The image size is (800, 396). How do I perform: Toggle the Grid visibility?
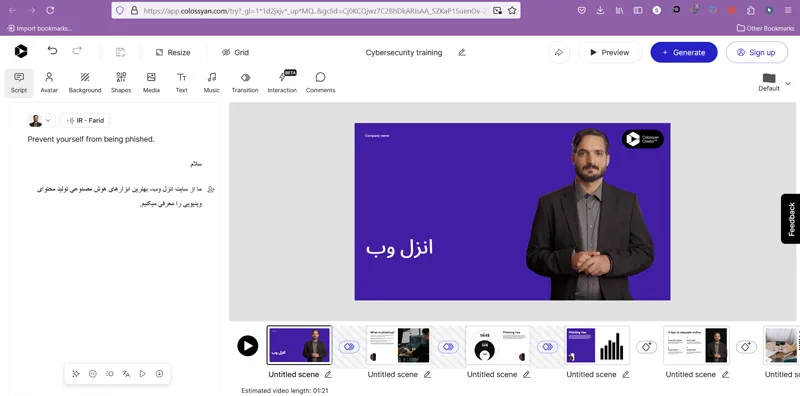tap(235, 53)
